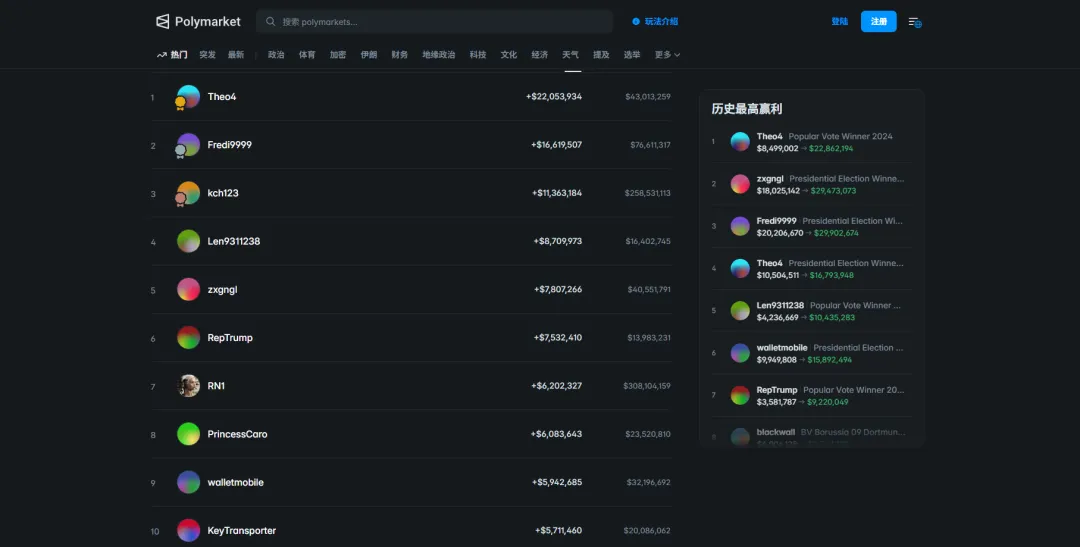Click Theo4's profit +$22,053,934

pos(554,96)
